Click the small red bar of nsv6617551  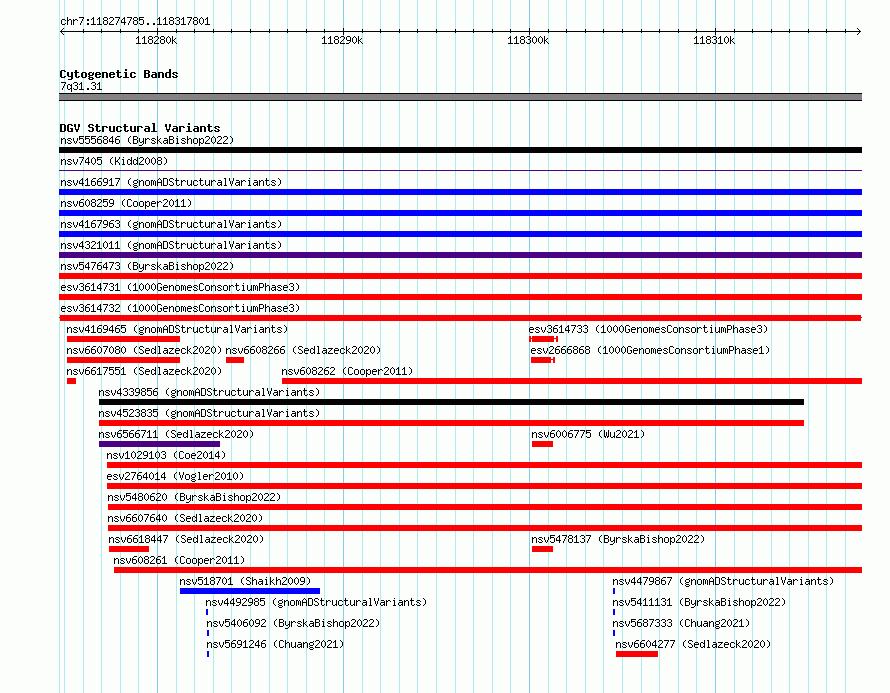72,381
